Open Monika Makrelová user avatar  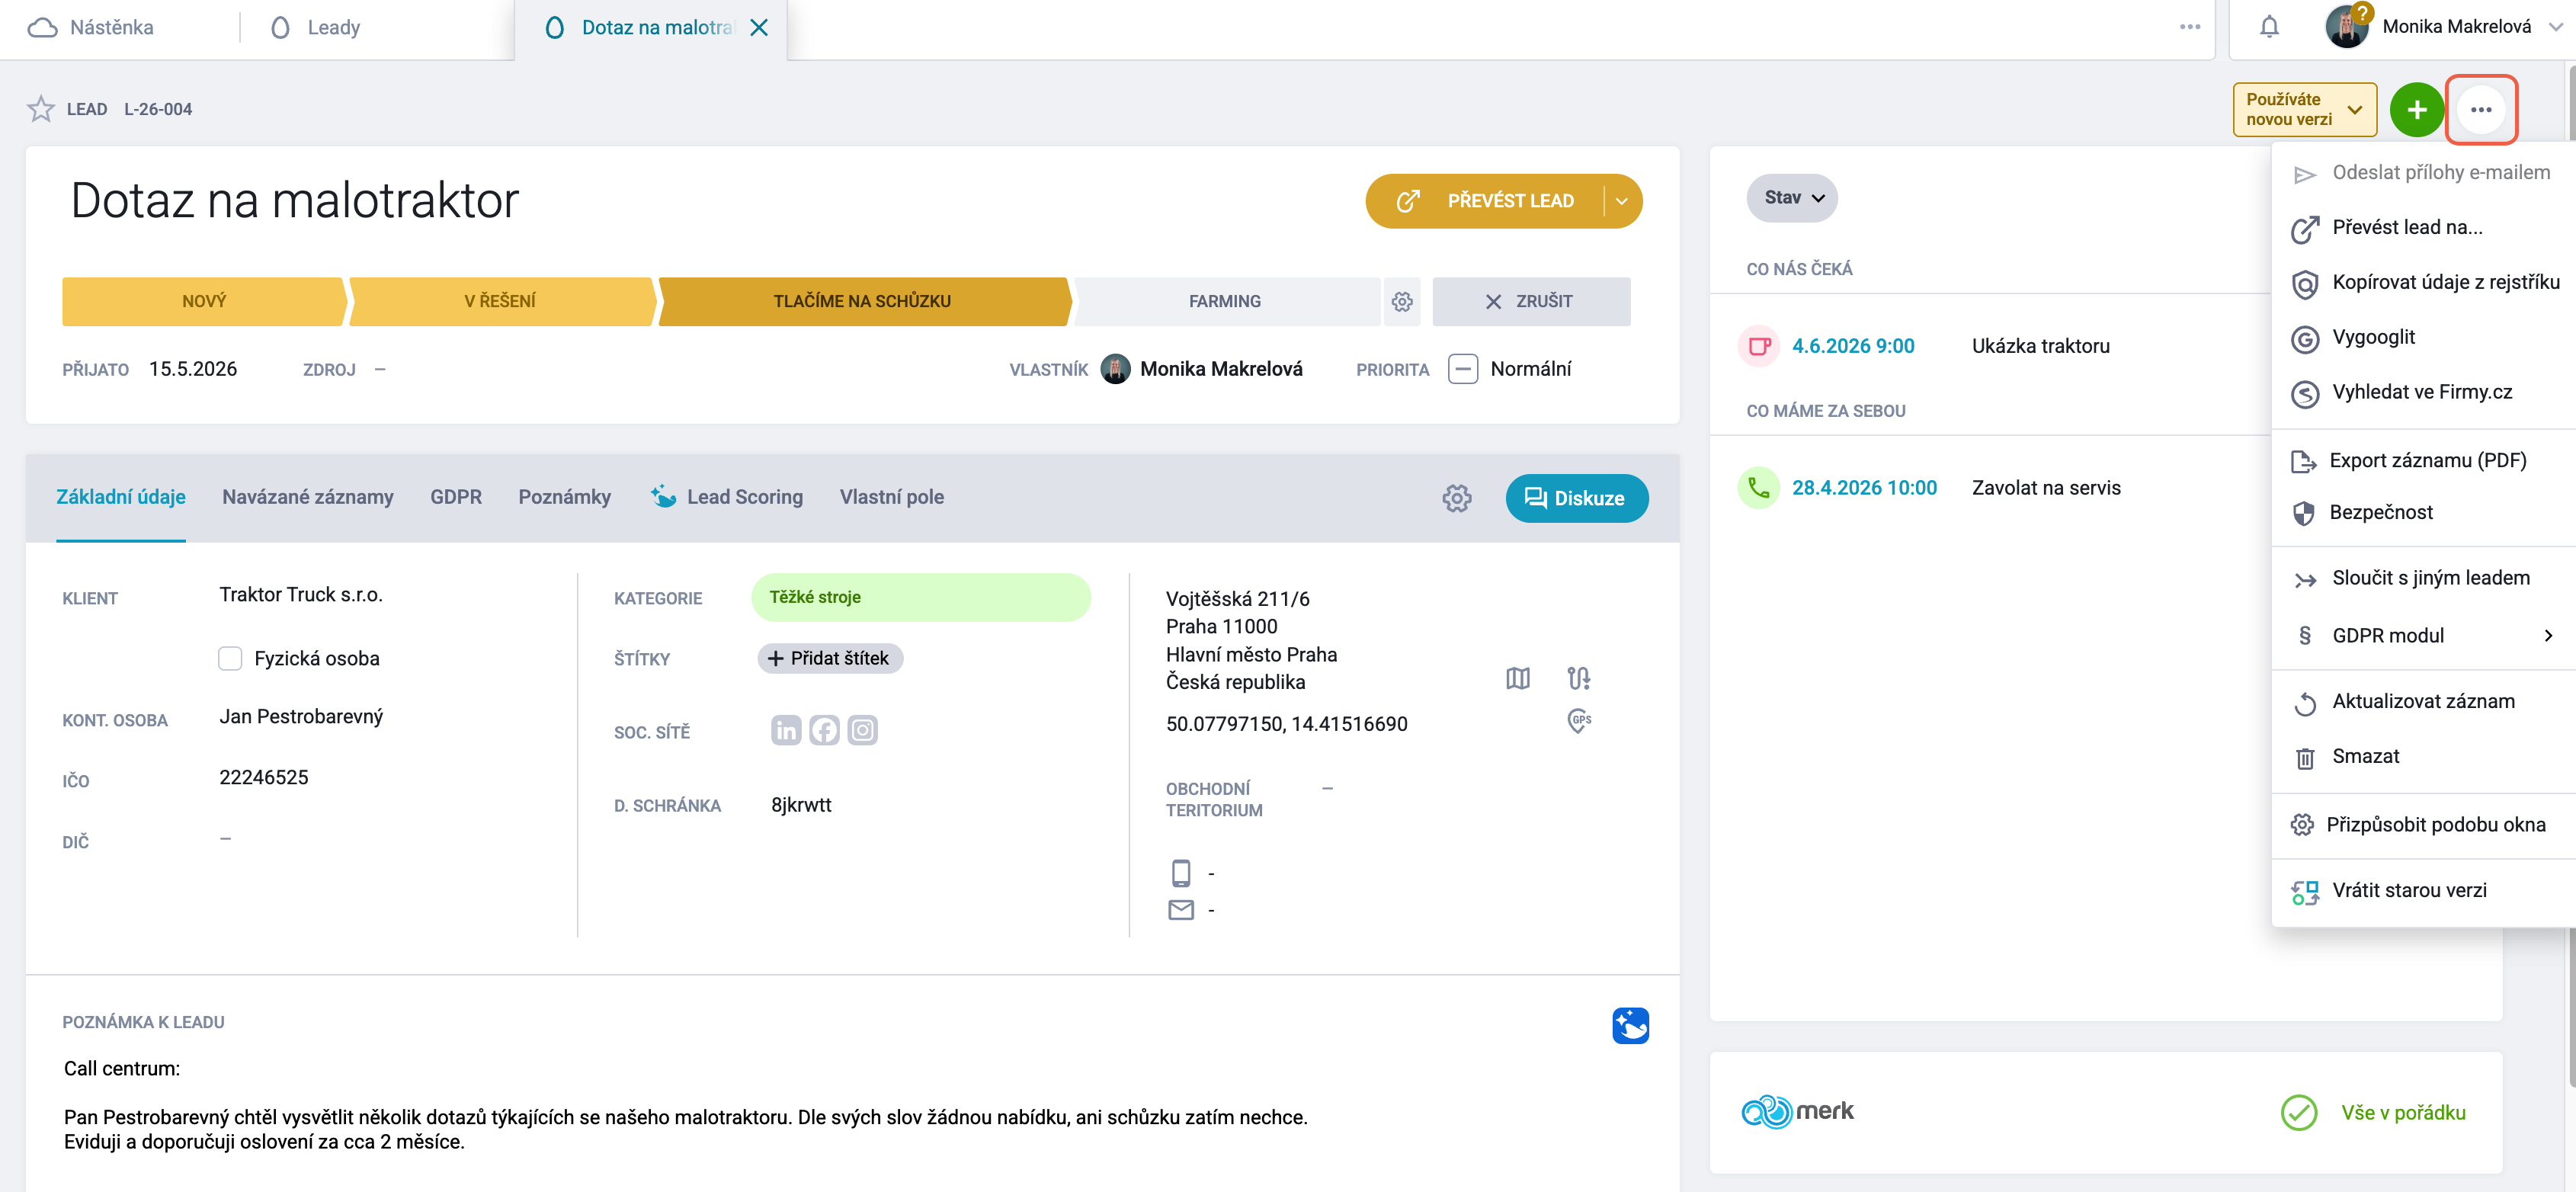click(2346, 27)
